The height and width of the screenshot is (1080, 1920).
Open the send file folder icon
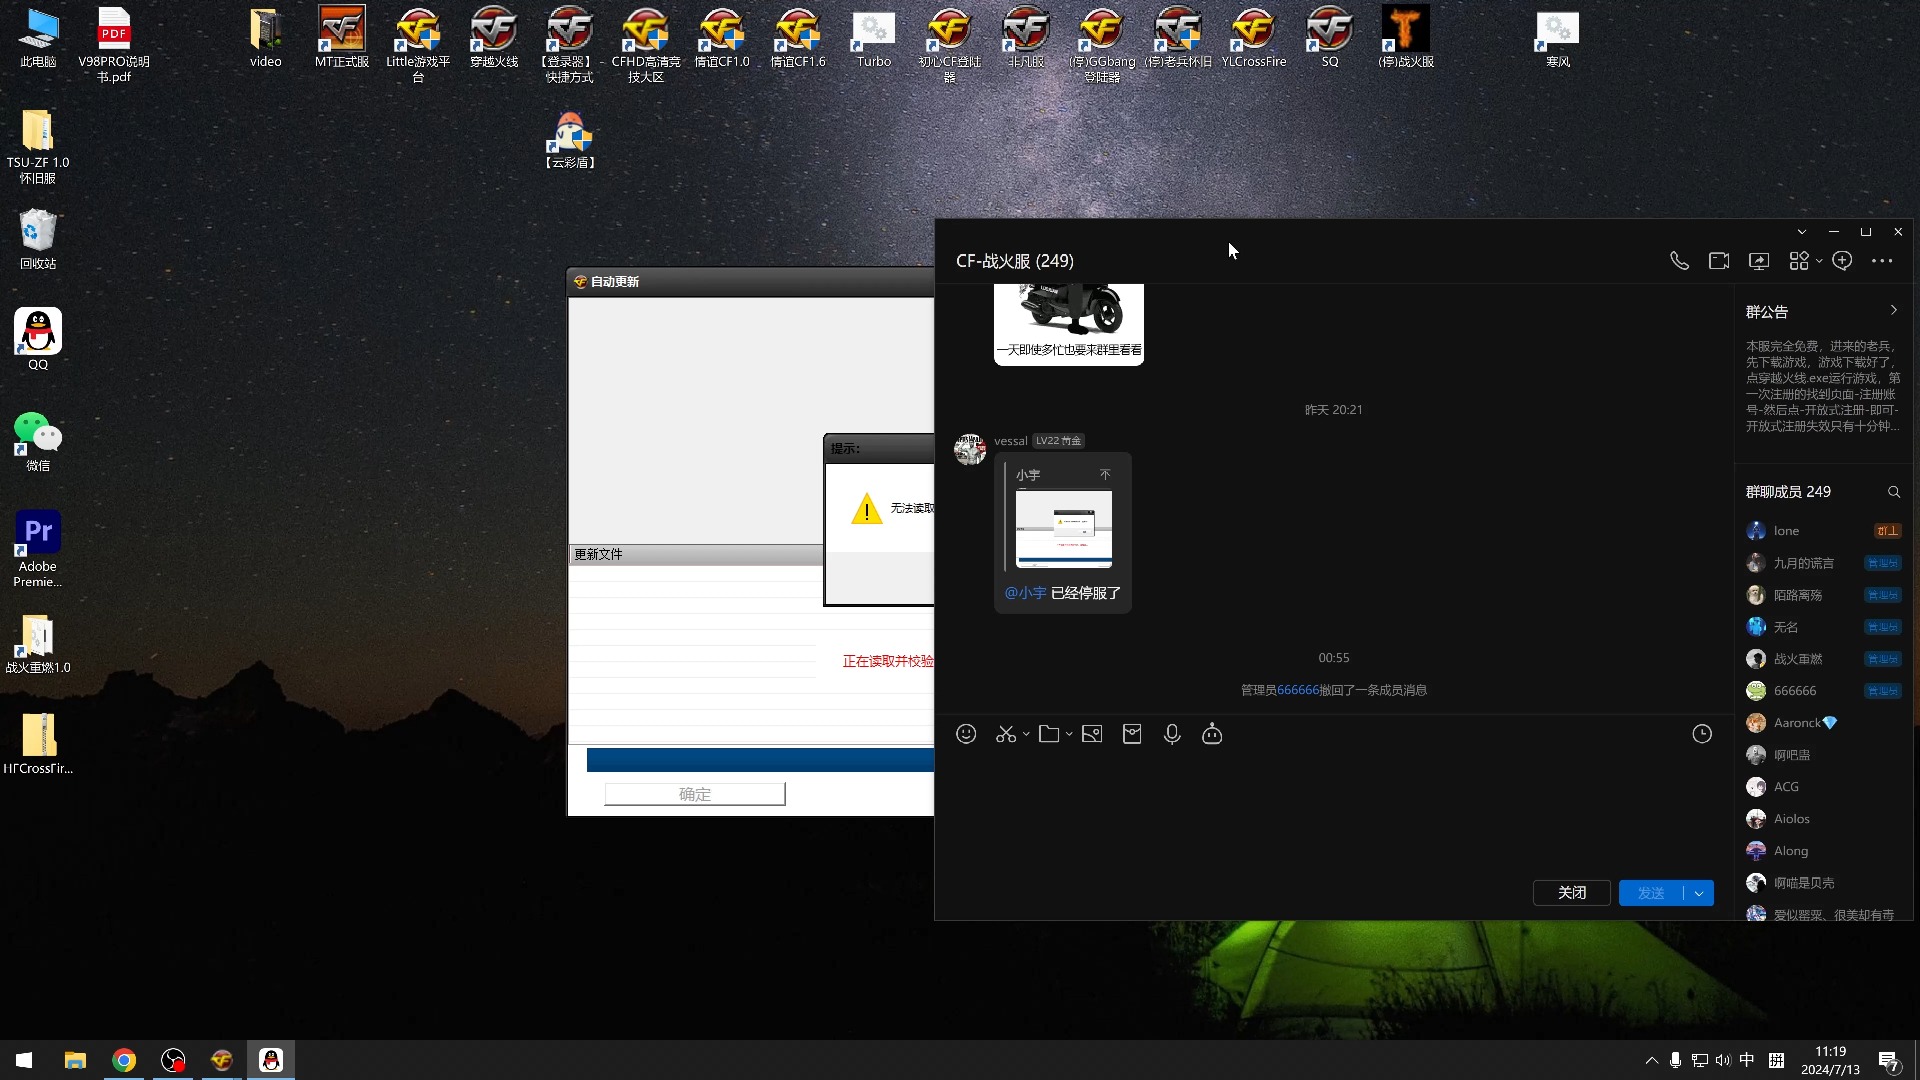(x=1049, y=734)
